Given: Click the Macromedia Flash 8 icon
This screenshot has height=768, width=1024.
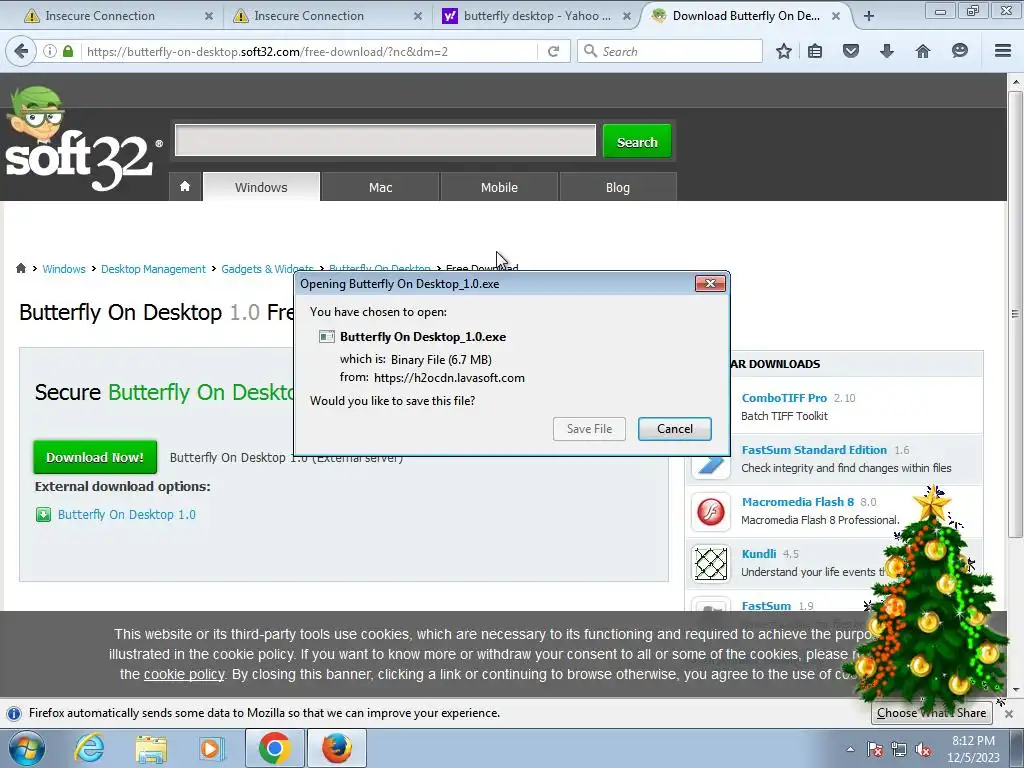Looking at the screenshot, I should [x=711, y=511].
